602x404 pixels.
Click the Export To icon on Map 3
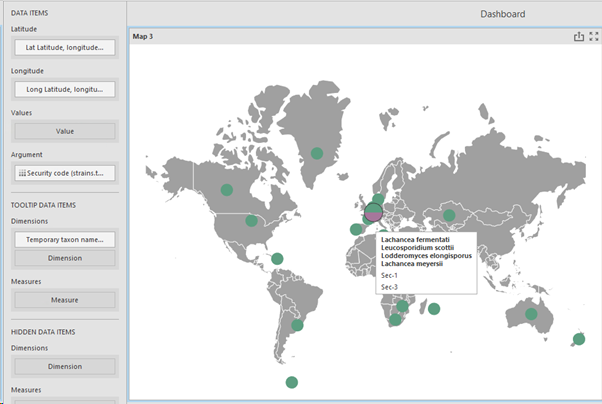[578, 37]
